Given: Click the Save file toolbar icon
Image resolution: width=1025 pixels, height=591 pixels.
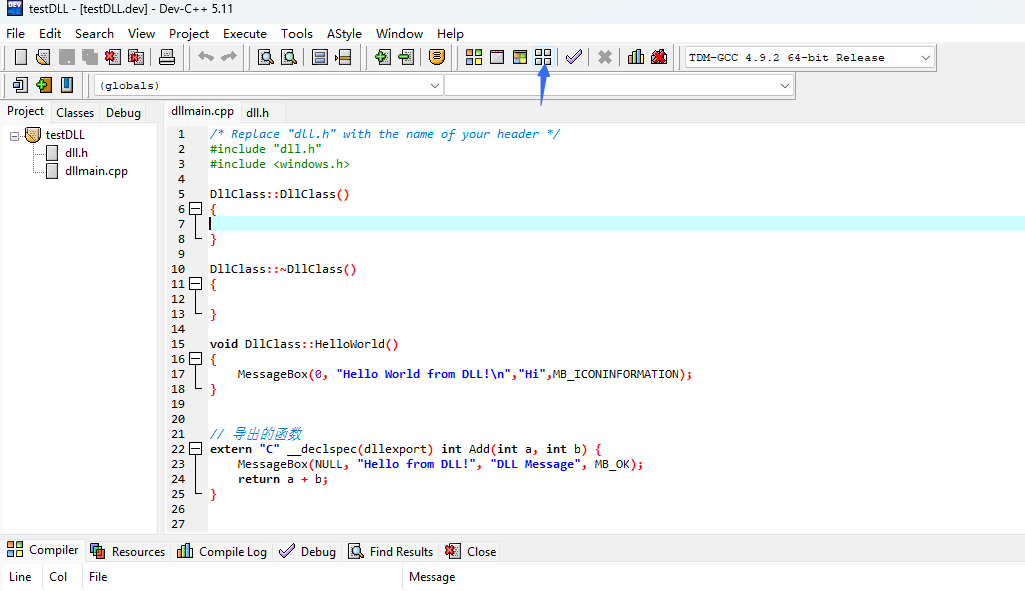Looking at the screenshot, I should tap(67, 58).
